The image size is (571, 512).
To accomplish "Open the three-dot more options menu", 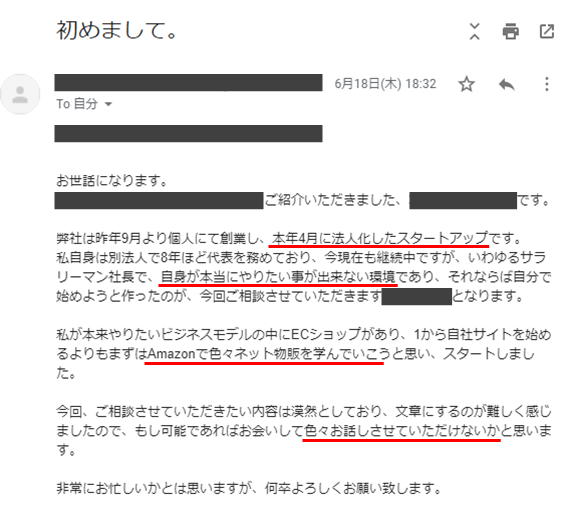I will (x=546, y=84).
